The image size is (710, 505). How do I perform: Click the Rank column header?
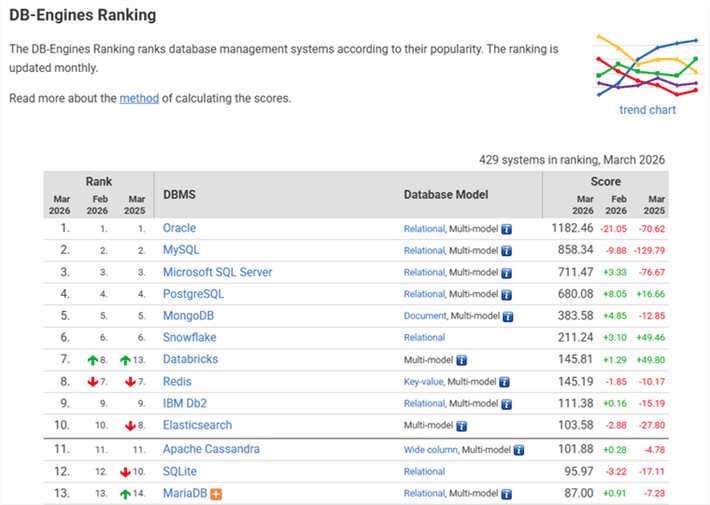click(x=99, y=181)
